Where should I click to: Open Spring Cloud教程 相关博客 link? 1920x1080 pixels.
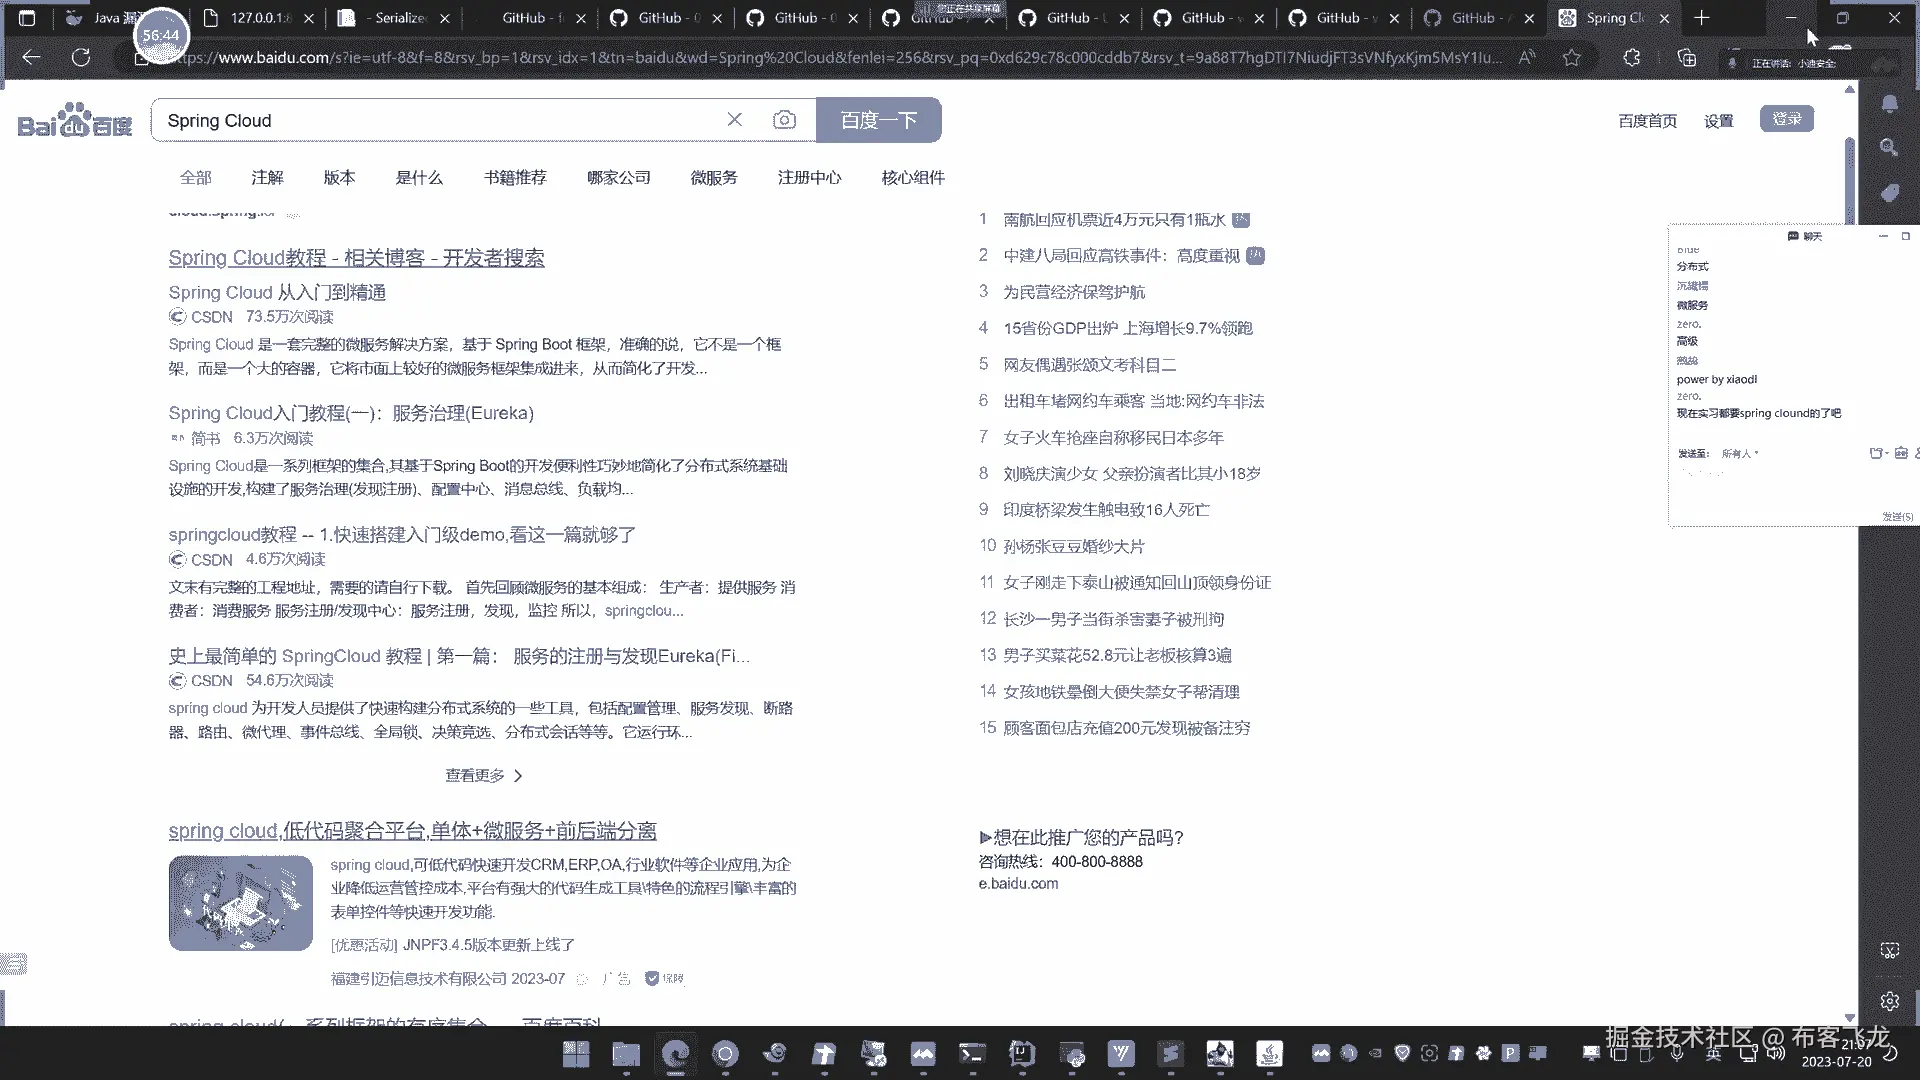coord(356,258)
